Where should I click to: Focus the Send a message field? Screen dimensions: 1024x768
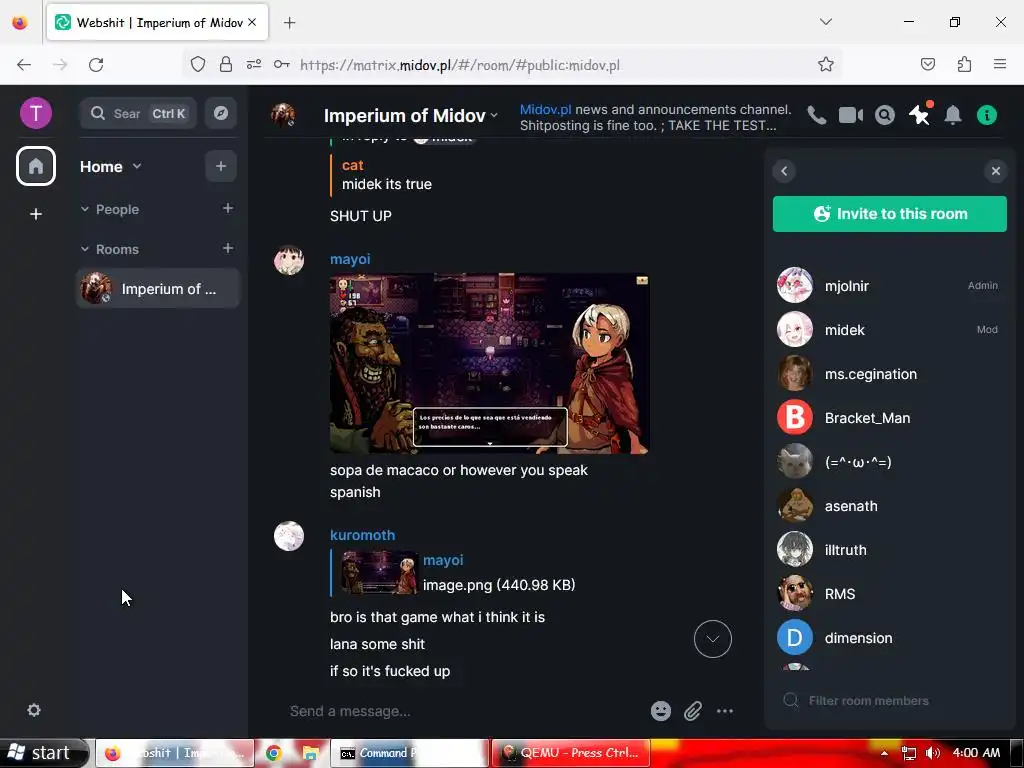click(464, 711)
